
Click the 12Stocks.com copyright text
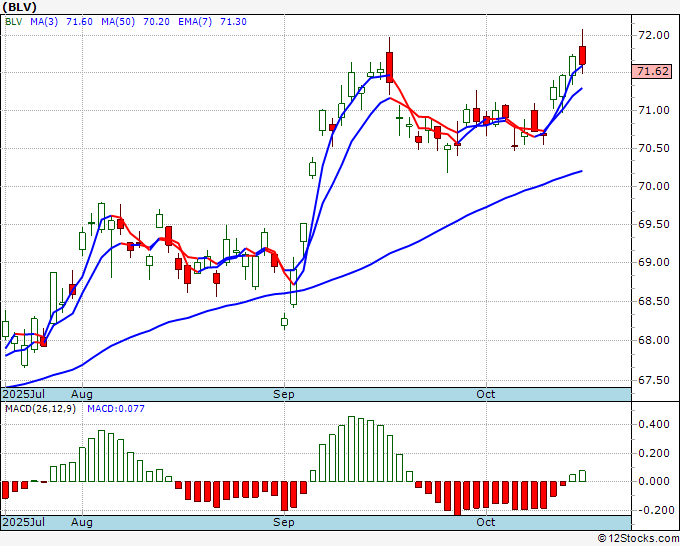pyautogui.click(x=638, y=539)
